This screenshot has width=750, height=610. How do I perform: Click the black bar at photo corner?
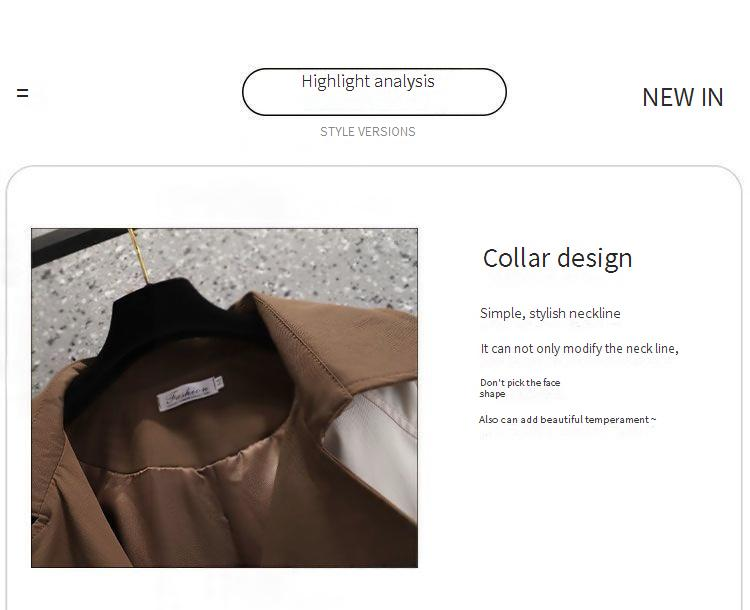pyautogui.click(x=79, y=246)
